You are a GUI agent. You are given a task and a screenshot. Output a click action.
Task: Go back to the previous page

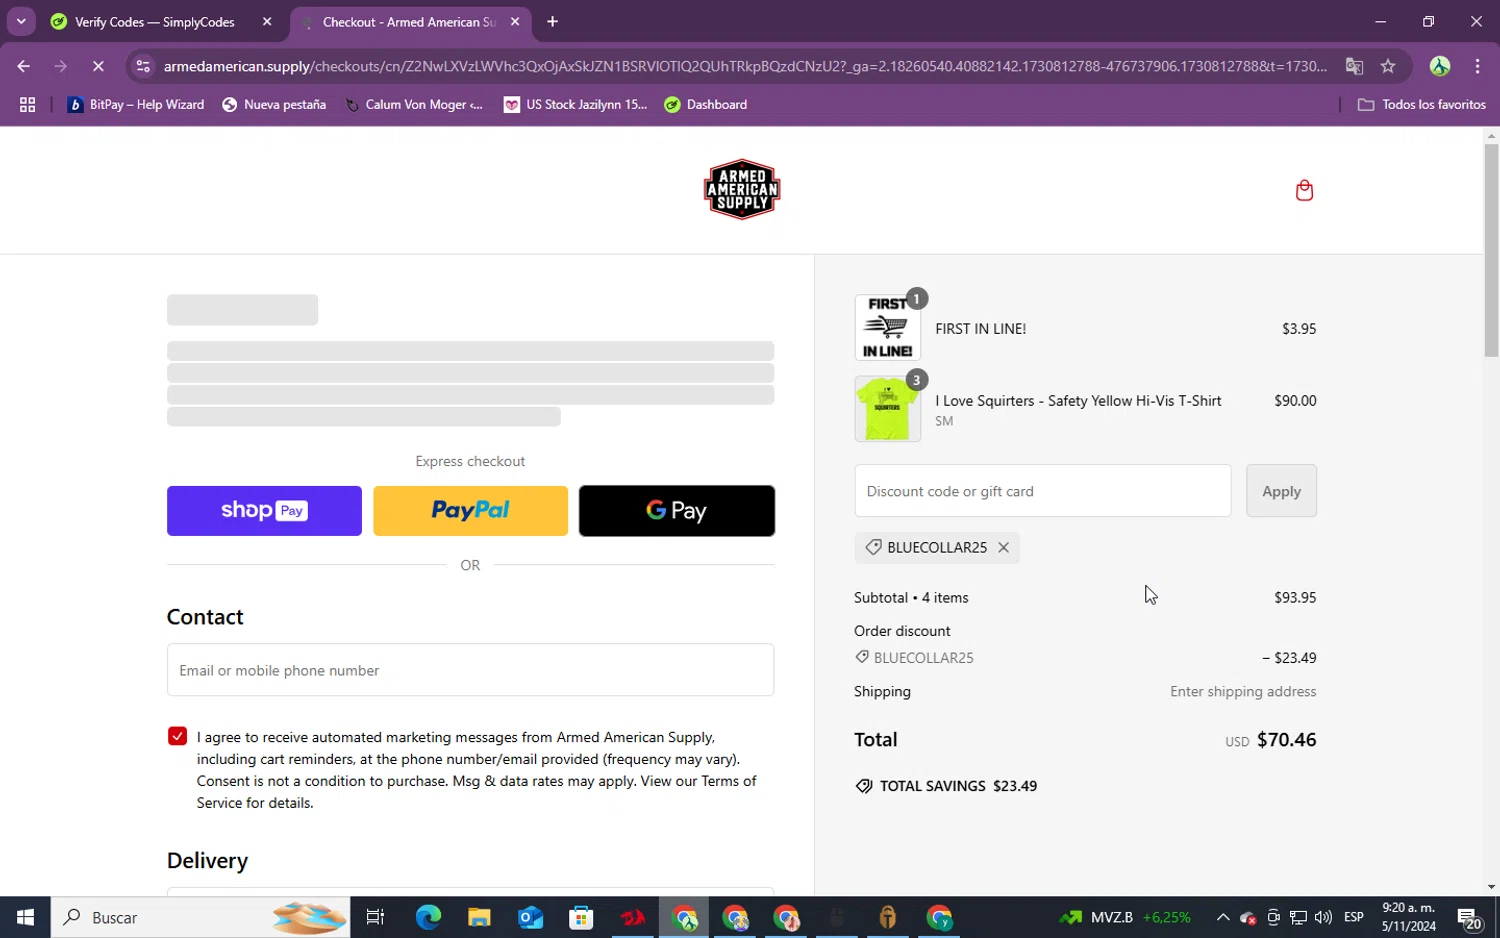[x=23, y=66]
